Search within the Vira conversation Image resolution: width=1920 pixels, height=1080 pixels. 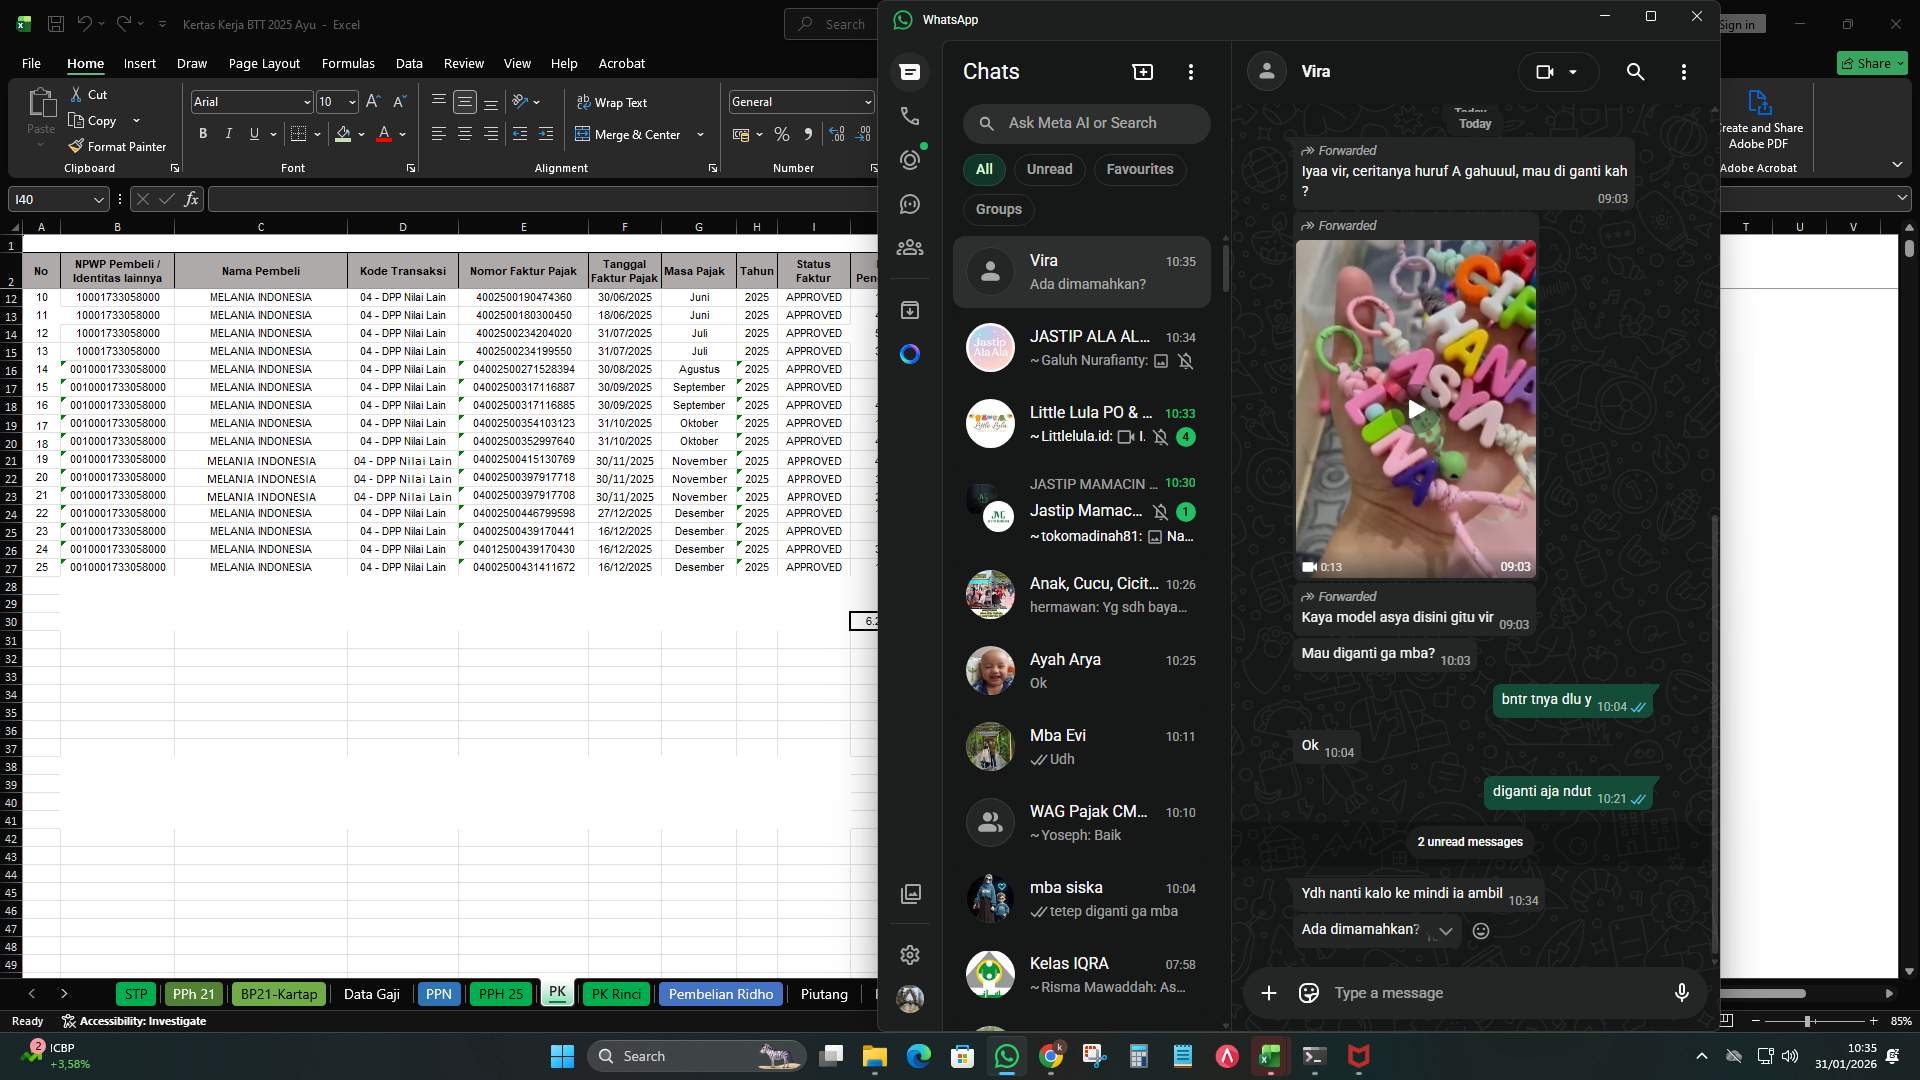(1635, 72)
